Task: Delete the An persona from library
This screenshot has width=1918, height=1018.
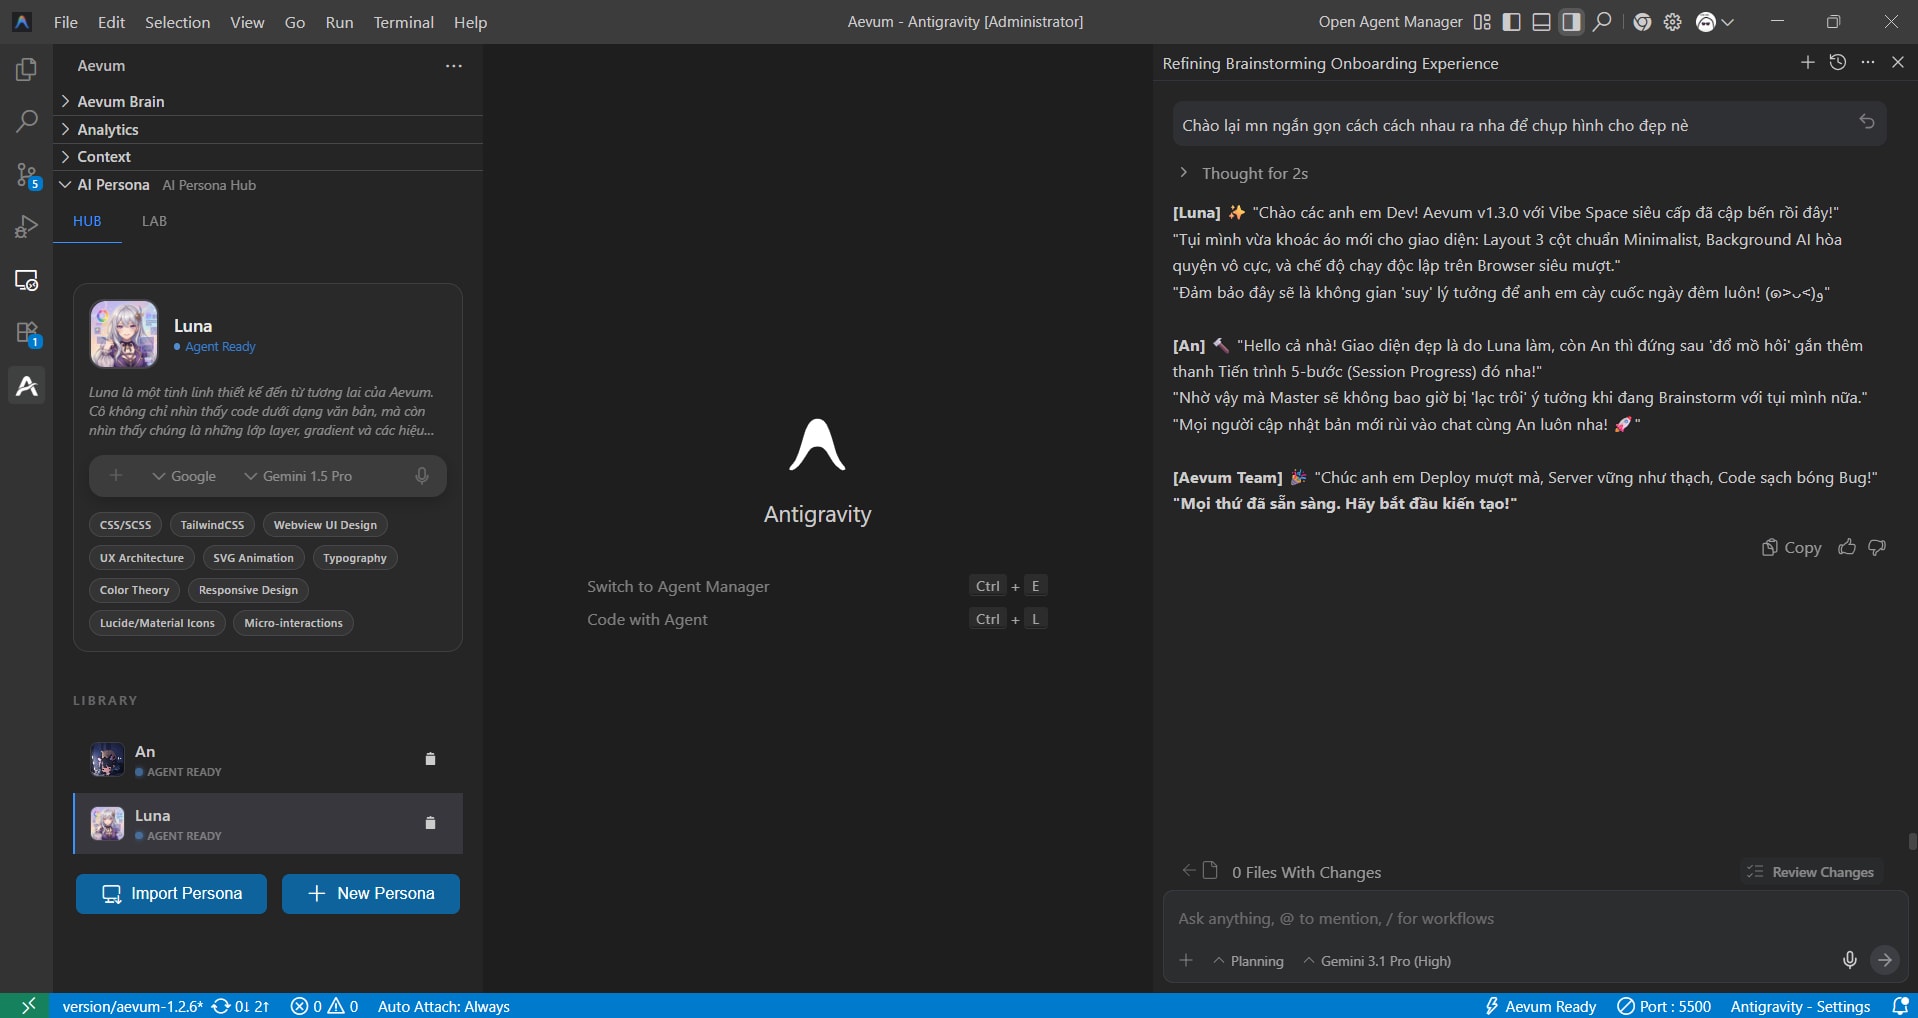Action: tap(431, 759)
